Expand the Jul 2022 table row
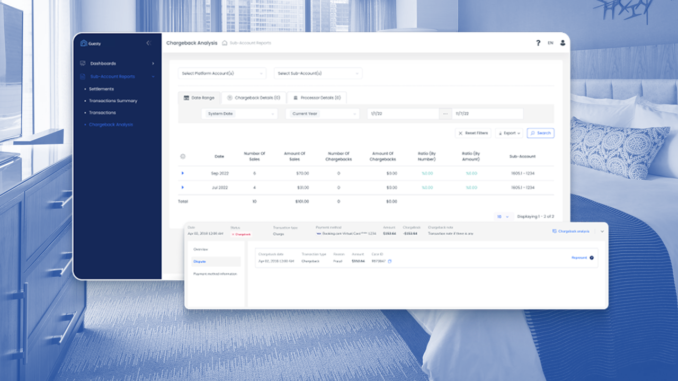Screen dimensions: 678x381 pos(182,187)
